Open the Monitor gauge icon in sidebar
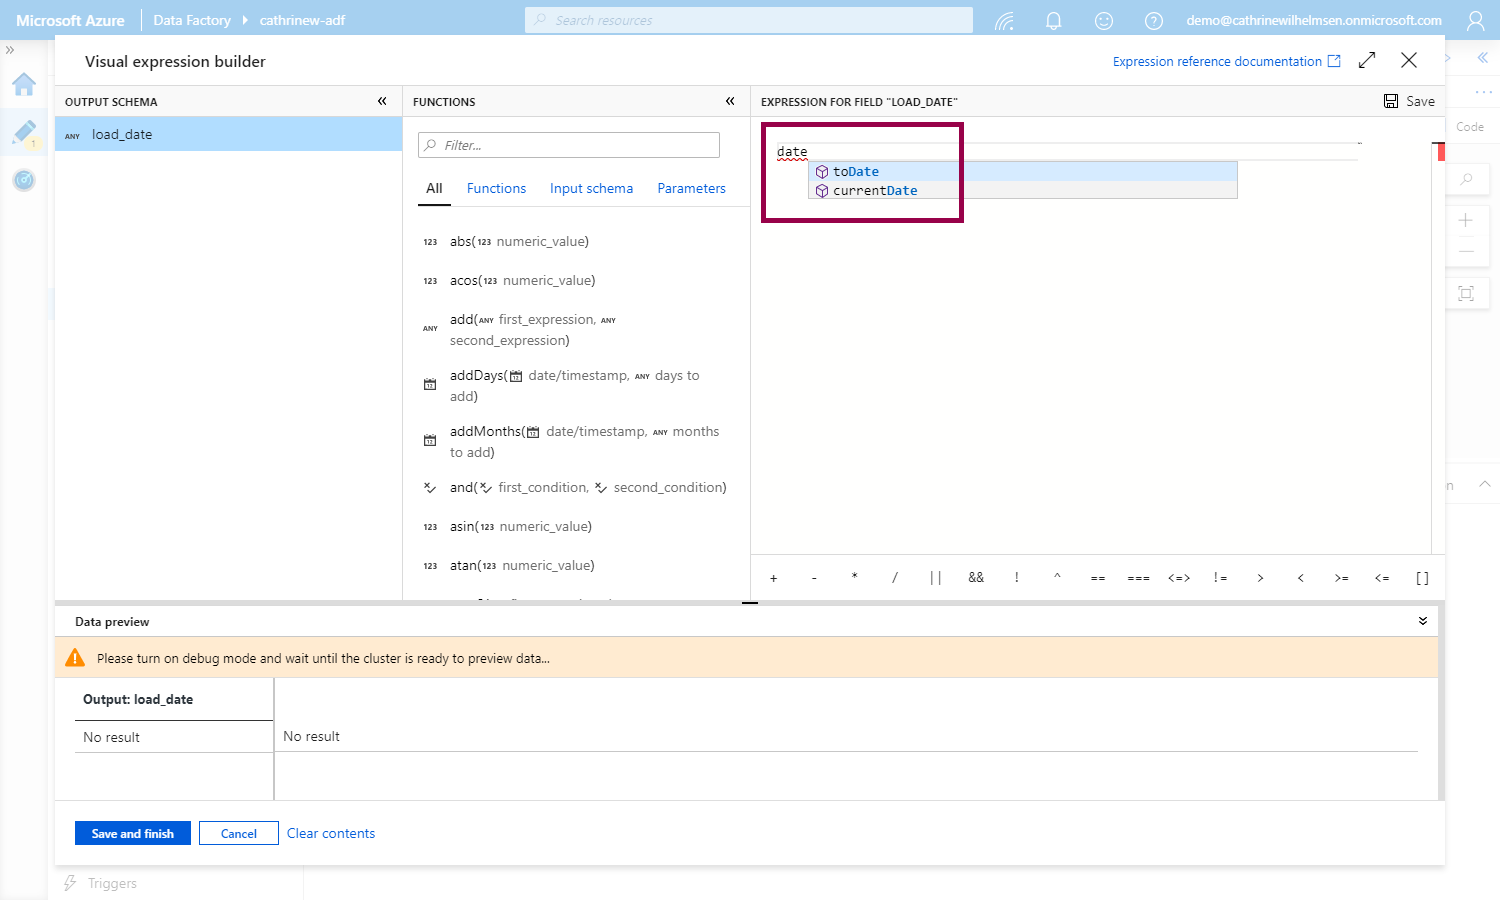 (x=24, y=180)
